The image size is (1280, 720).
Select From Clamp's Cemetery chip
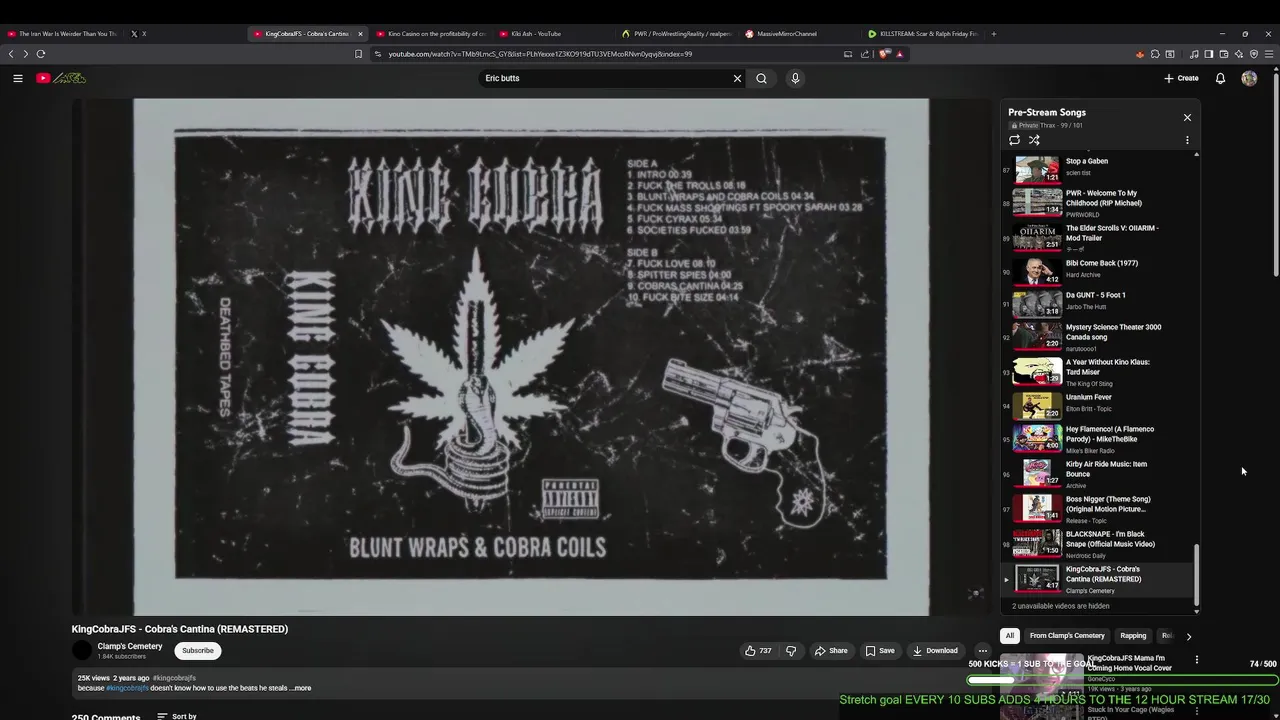1067,636
